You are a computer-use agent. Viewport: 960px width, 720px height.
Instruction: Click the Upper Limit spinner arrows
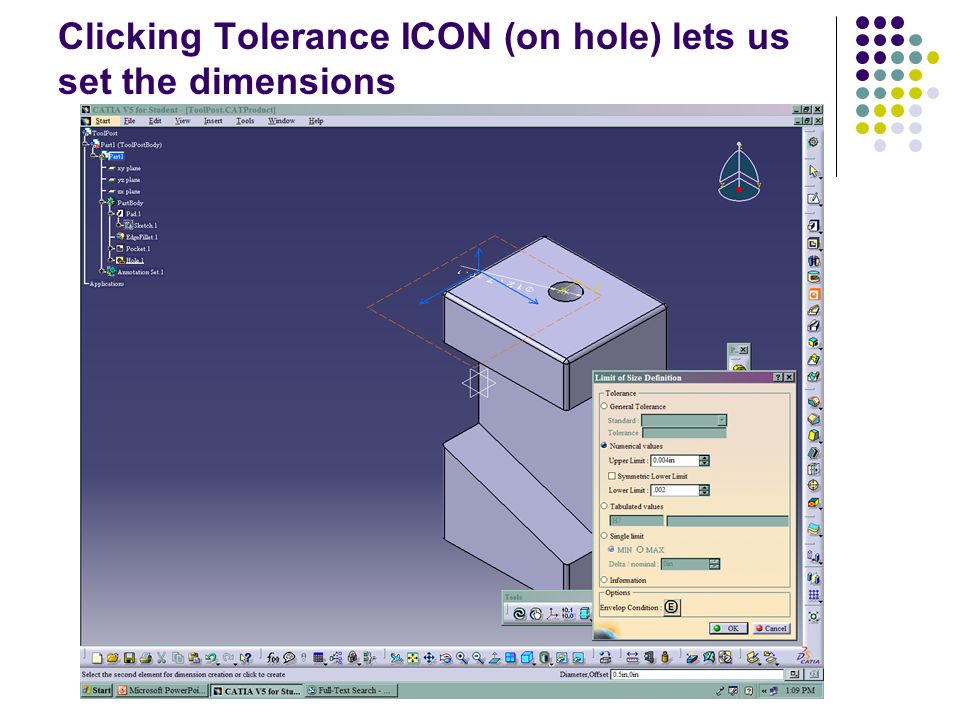[x=705, y=460]
